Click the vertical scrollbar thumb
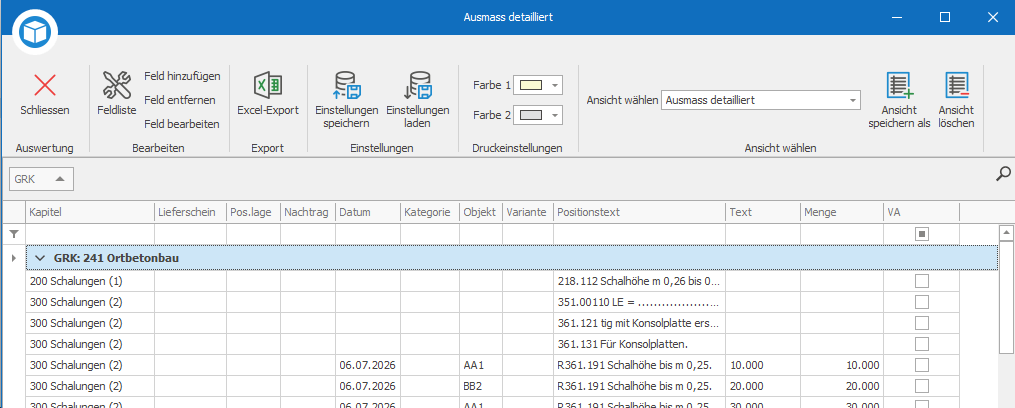 [x=1006, y=297]
